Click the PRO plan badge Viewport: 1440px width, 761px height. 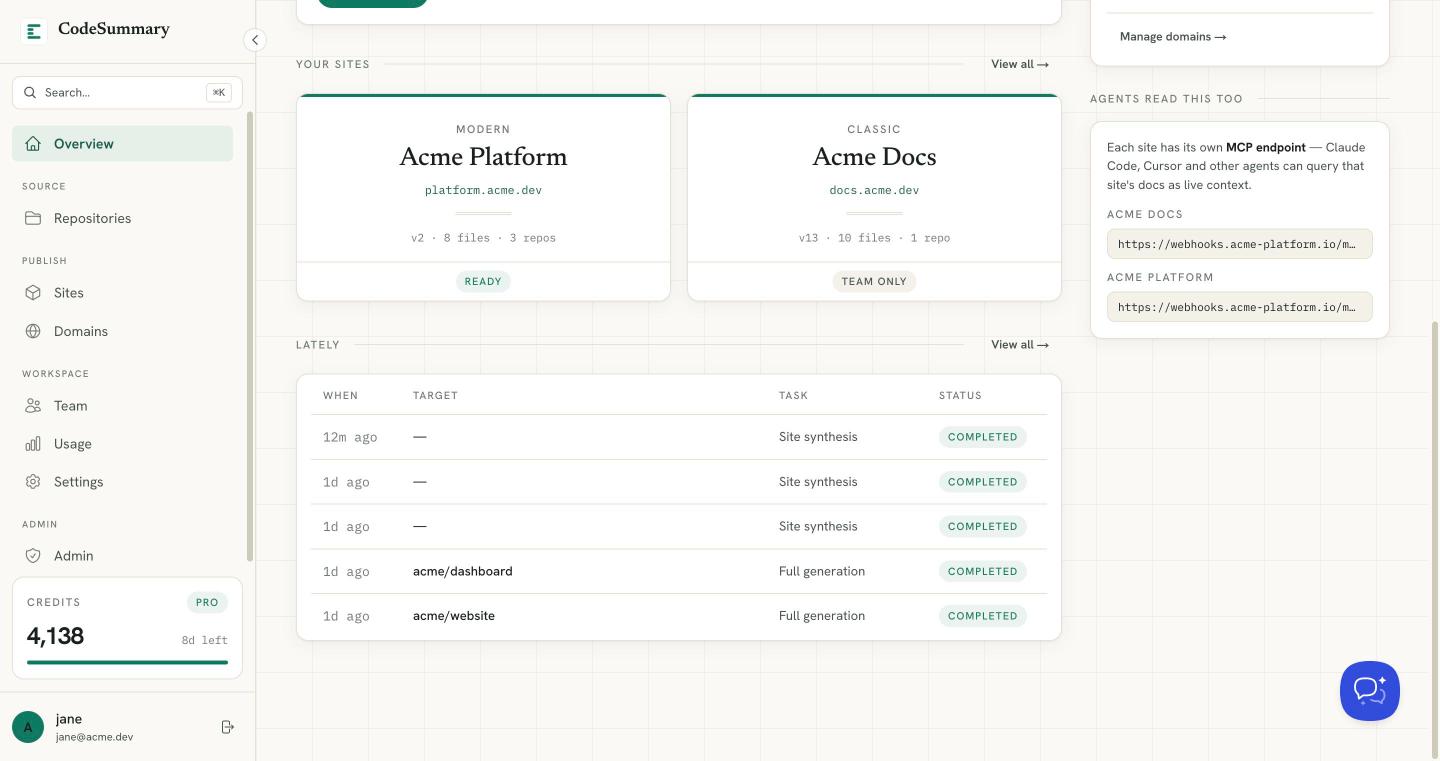click(x=207, y=602)
